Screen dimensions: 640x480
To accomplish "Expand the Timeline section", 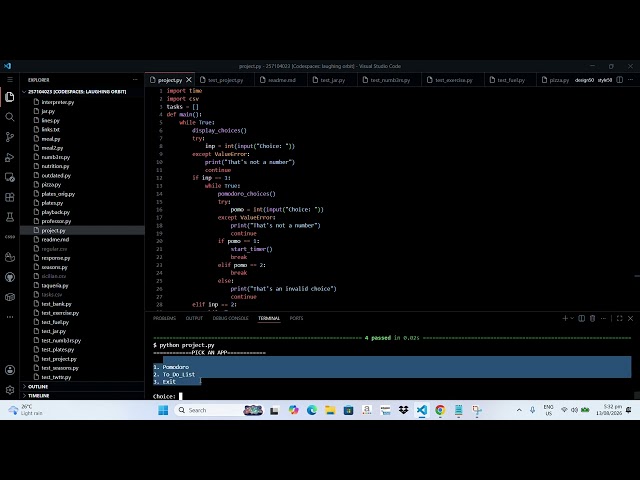I will coord(82,396).
